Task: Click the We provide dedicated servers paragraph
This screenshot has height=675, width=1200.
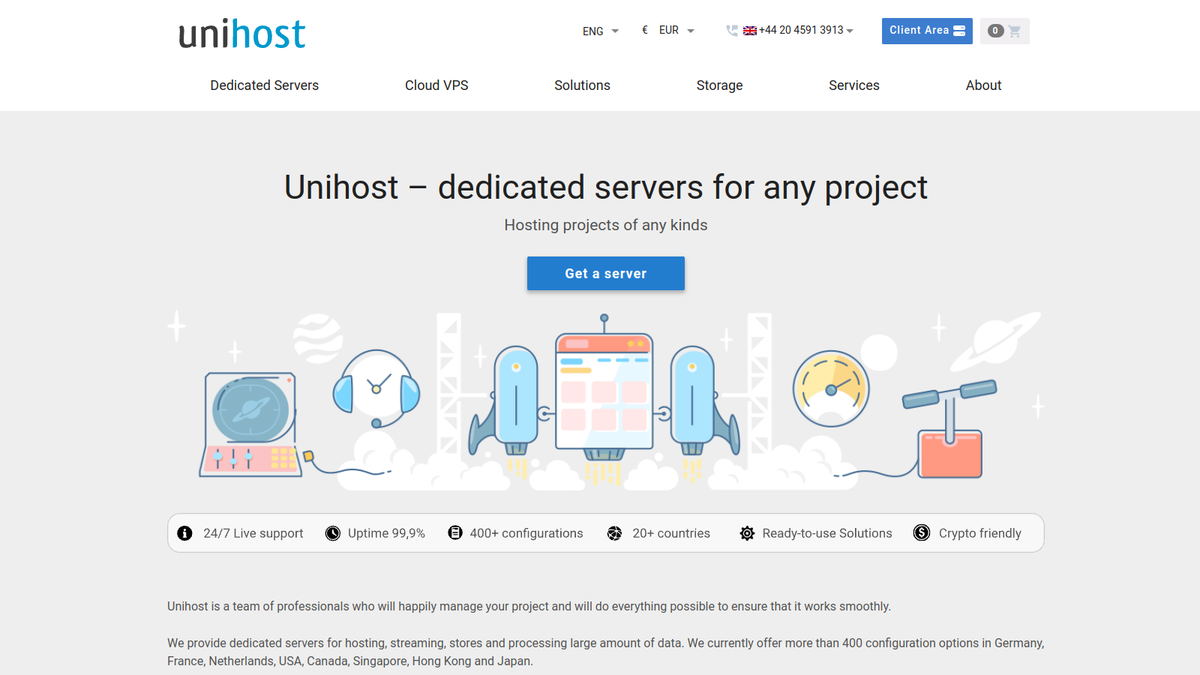Action: 606,652
